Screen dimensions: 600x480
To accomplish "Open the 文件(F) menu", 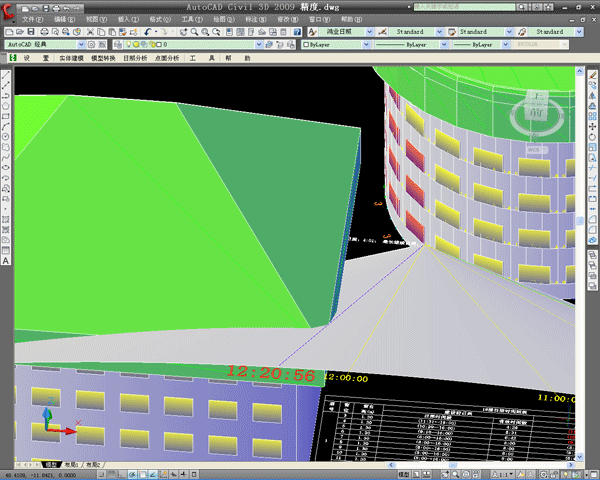I will click(33, 19).
